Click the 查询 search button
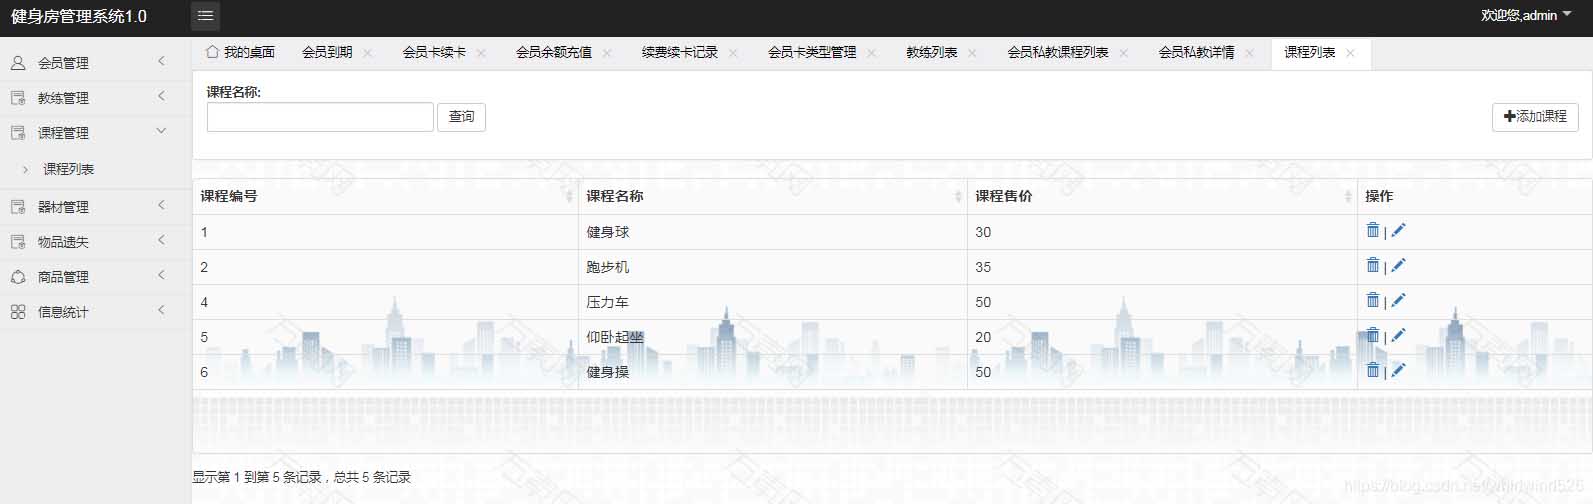The image size is (1593, 504). click(461, 117)
